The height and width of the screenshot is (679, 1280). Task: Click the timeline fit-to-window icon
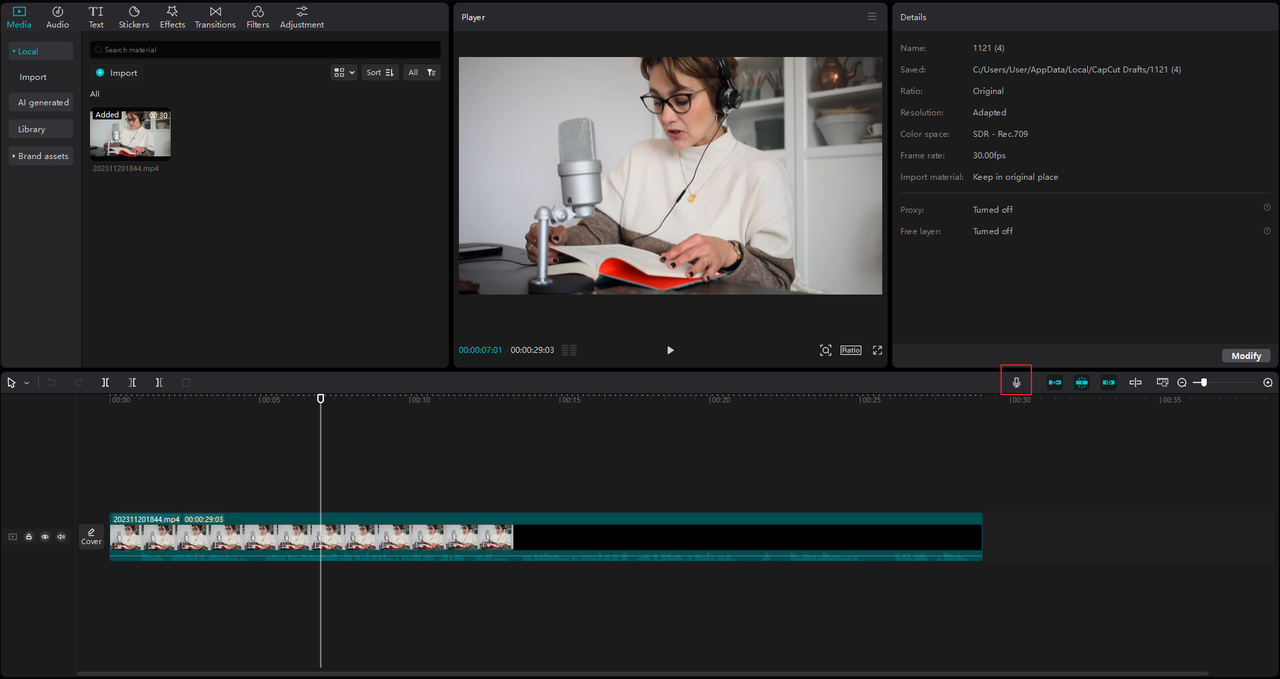pyautogui.click(x=1162, y=383)
